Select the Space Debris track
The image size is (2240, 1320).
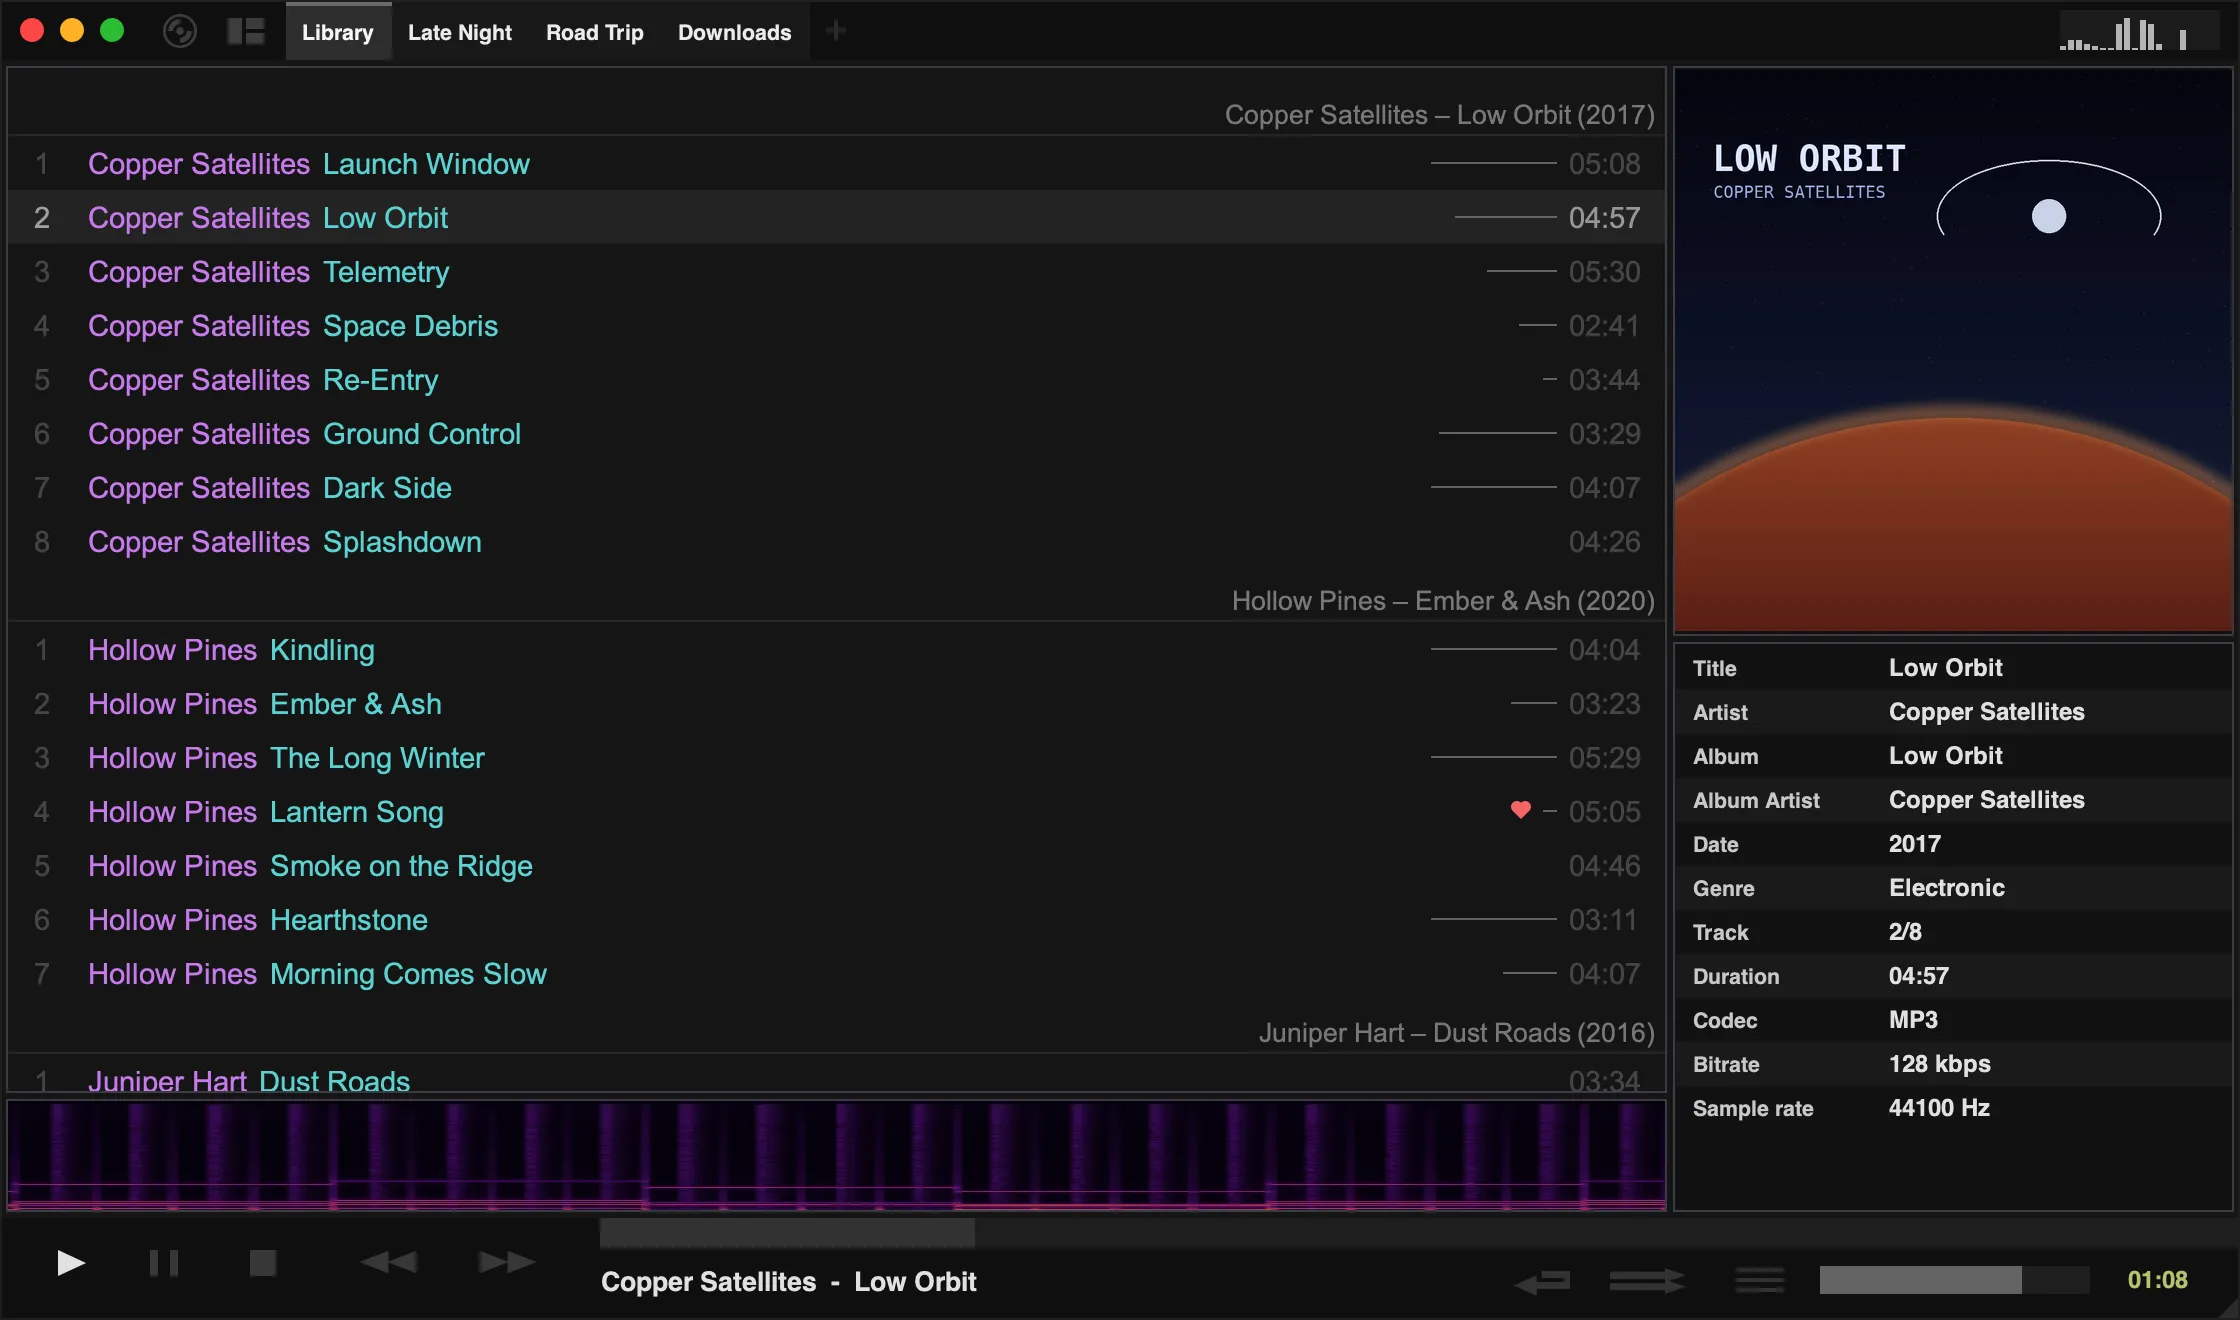(837, 326)
